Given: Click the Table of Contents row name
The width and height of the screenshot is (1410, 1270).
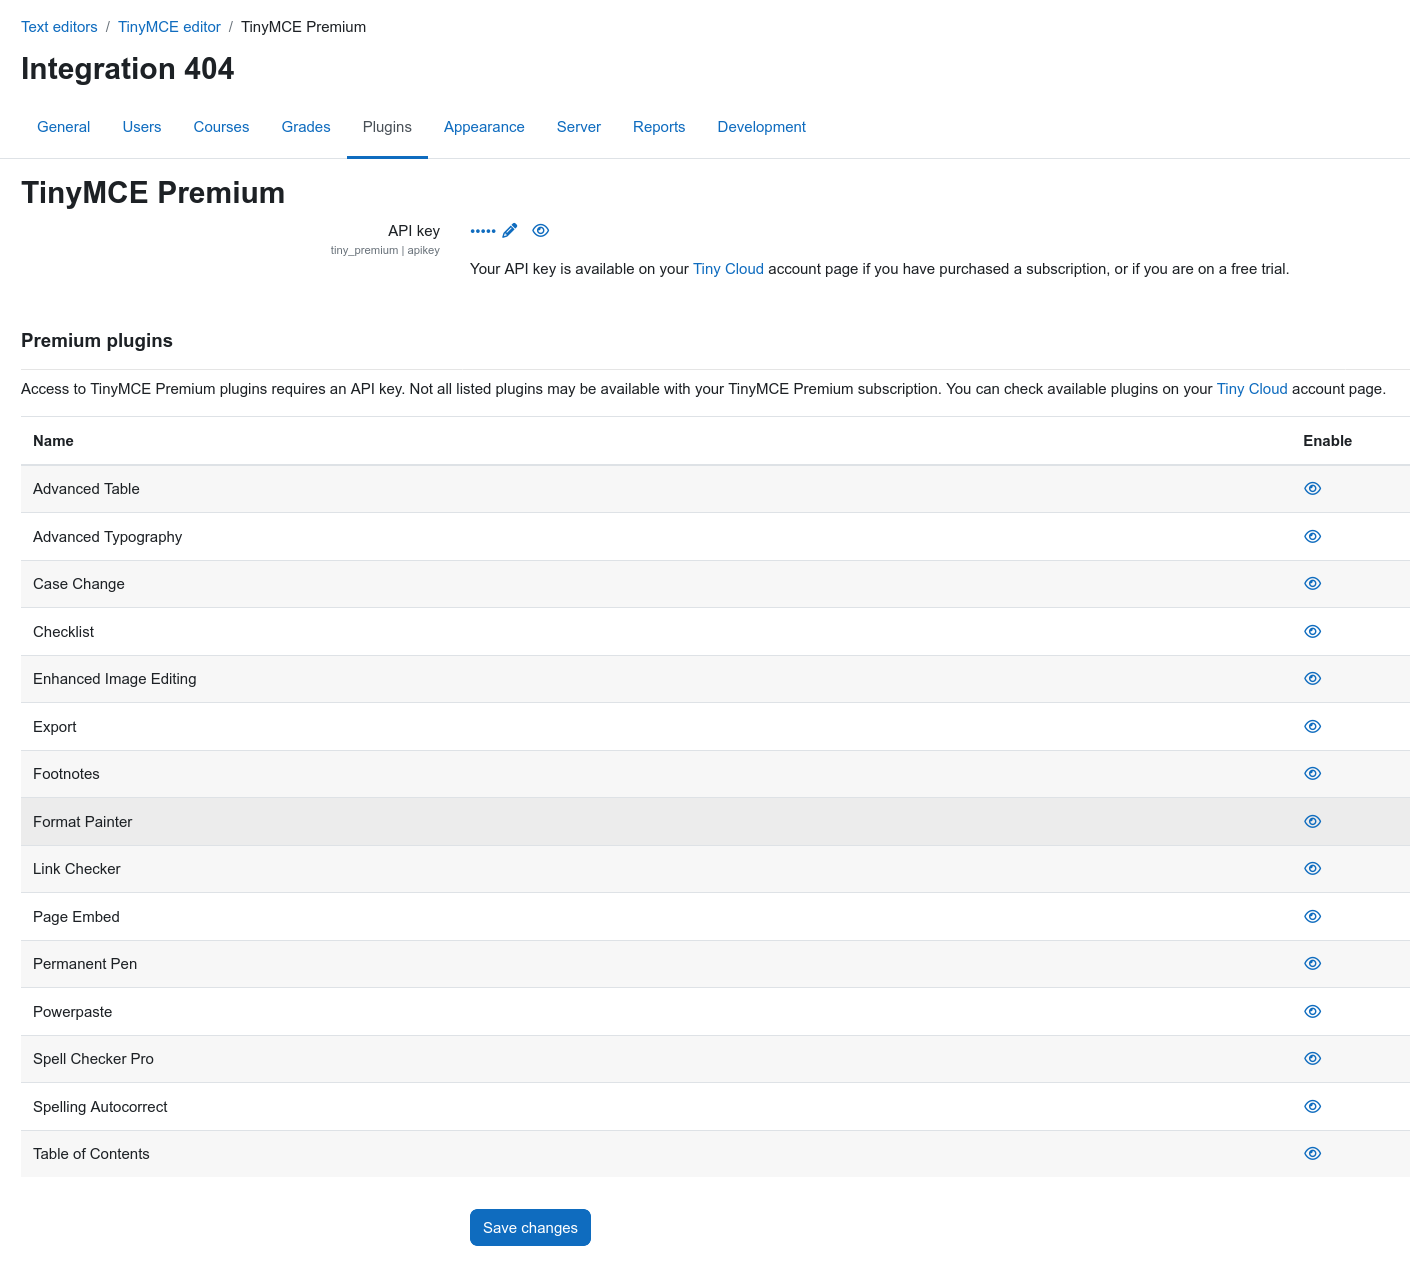Looking at the screenshot, I should pos(91,1154).
